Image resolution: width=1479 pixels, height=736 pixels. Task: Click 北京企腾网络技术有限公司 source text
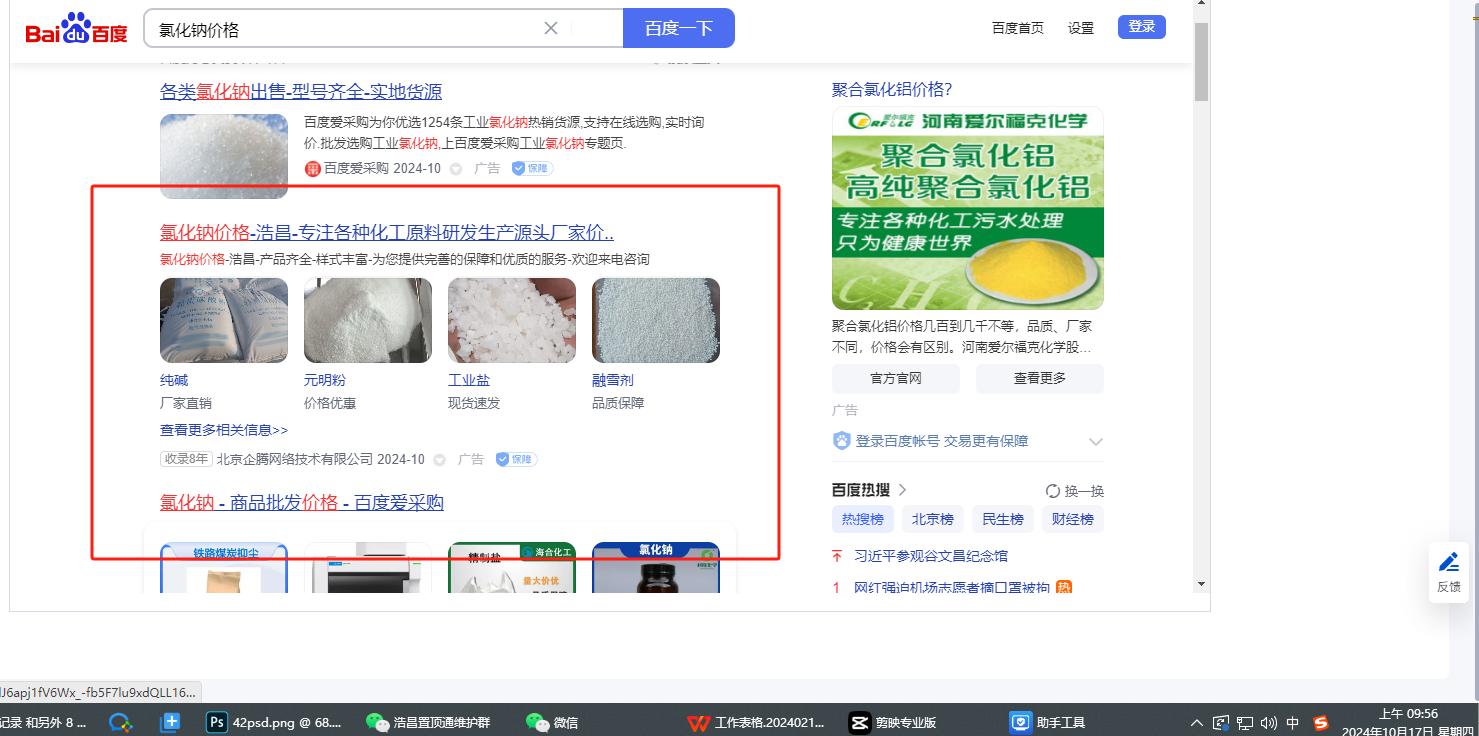pyautogui.click(x=295, y=459)
